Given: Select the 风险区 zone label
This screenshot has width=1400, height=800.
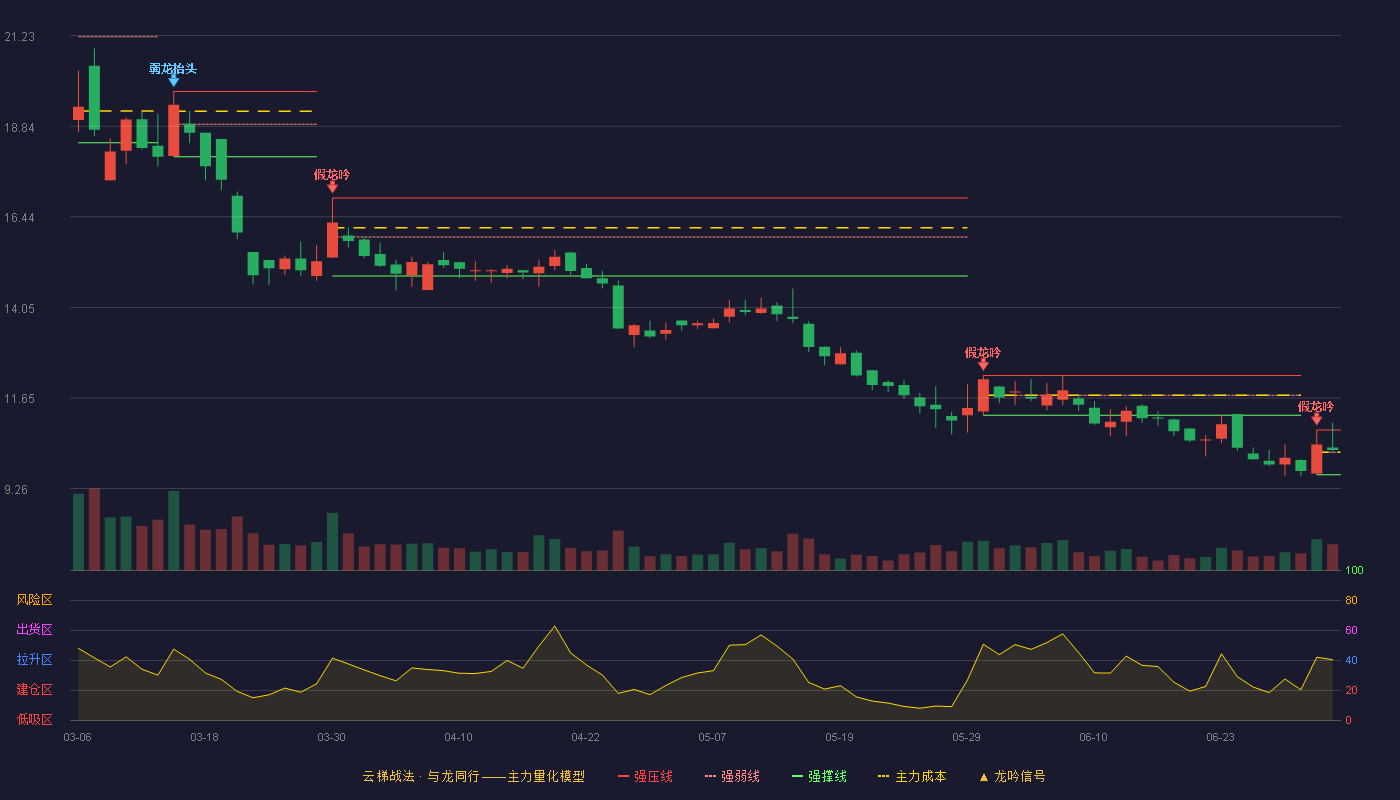Looking at the screenshot, I should tap(34, 600).
